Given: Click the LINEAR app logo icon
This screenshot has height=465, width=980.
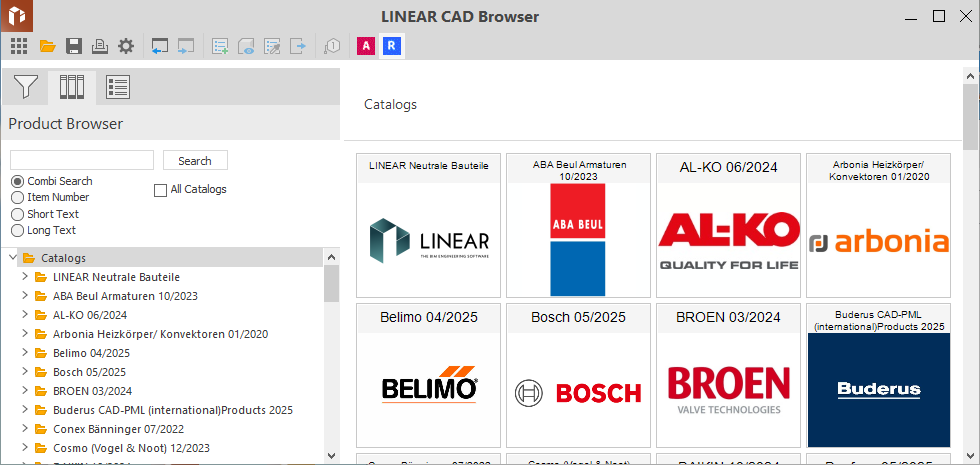Looking at the screenshot, I should (16, 16).
